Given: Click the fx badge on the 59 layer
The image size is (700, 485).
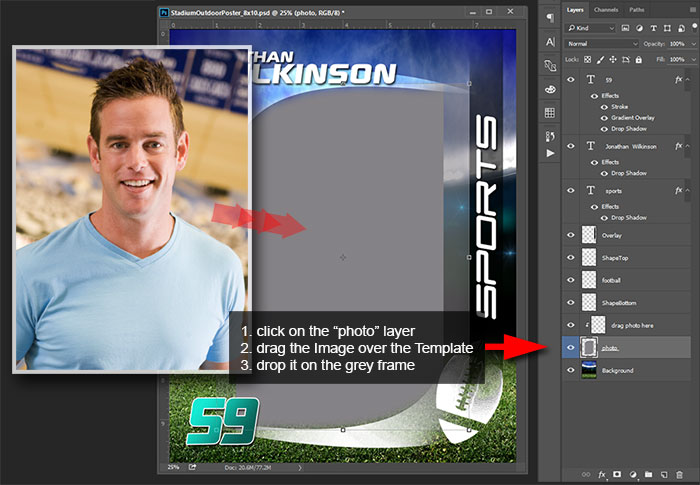Looking at the screenshot, I should point(678,79).
